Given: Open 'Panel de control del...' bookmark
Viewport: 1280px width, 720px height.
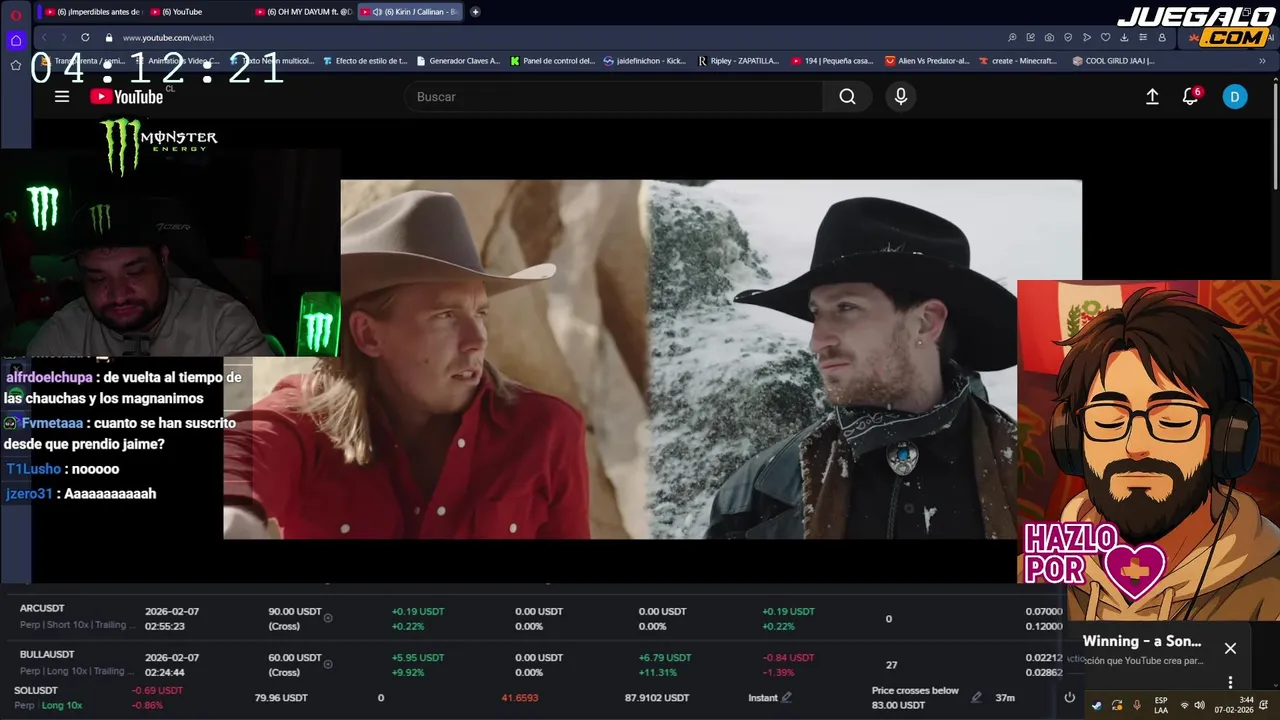Looking at the screenshot, I should click(552, 60).
